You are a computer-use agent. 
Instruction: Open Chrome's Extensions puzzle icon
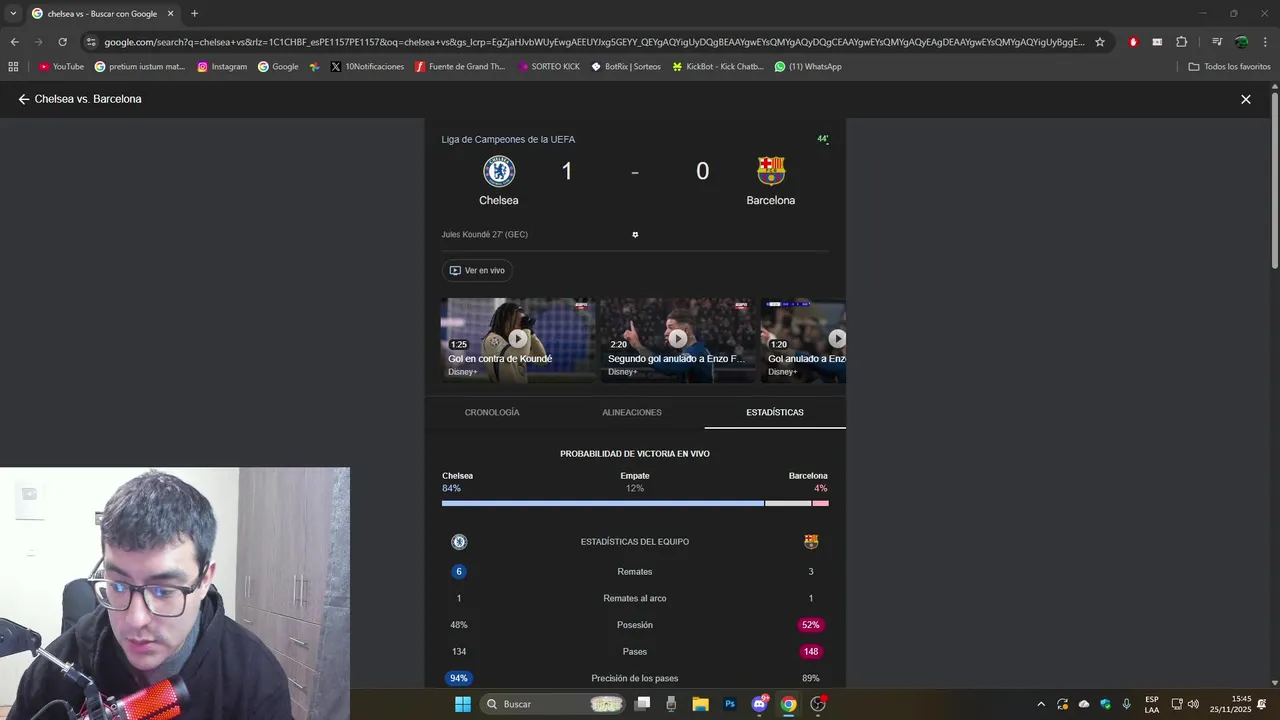coord(1181,42)
